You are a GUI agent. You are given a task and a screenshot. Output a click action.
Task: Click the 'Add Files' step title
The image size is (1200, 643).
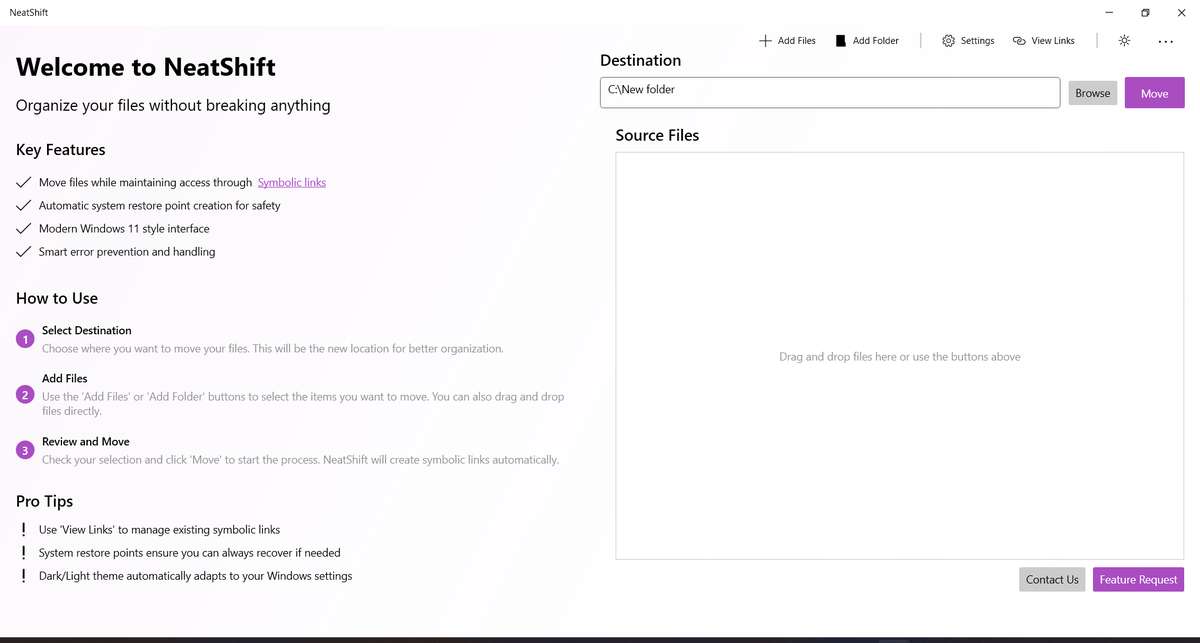tap(65, 378)
